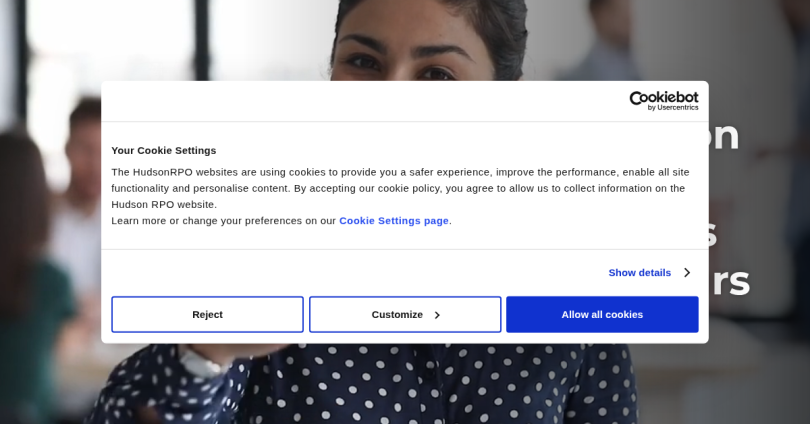This screenshot has height=424, width=810.
Task: Click the chevron arrow next to Show details
Action: [687, 273]
